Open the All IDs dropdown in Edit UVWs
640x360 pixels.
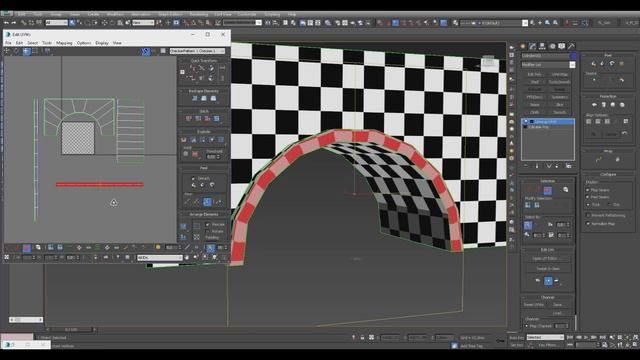pyautogui.click(x=160, y=258)
